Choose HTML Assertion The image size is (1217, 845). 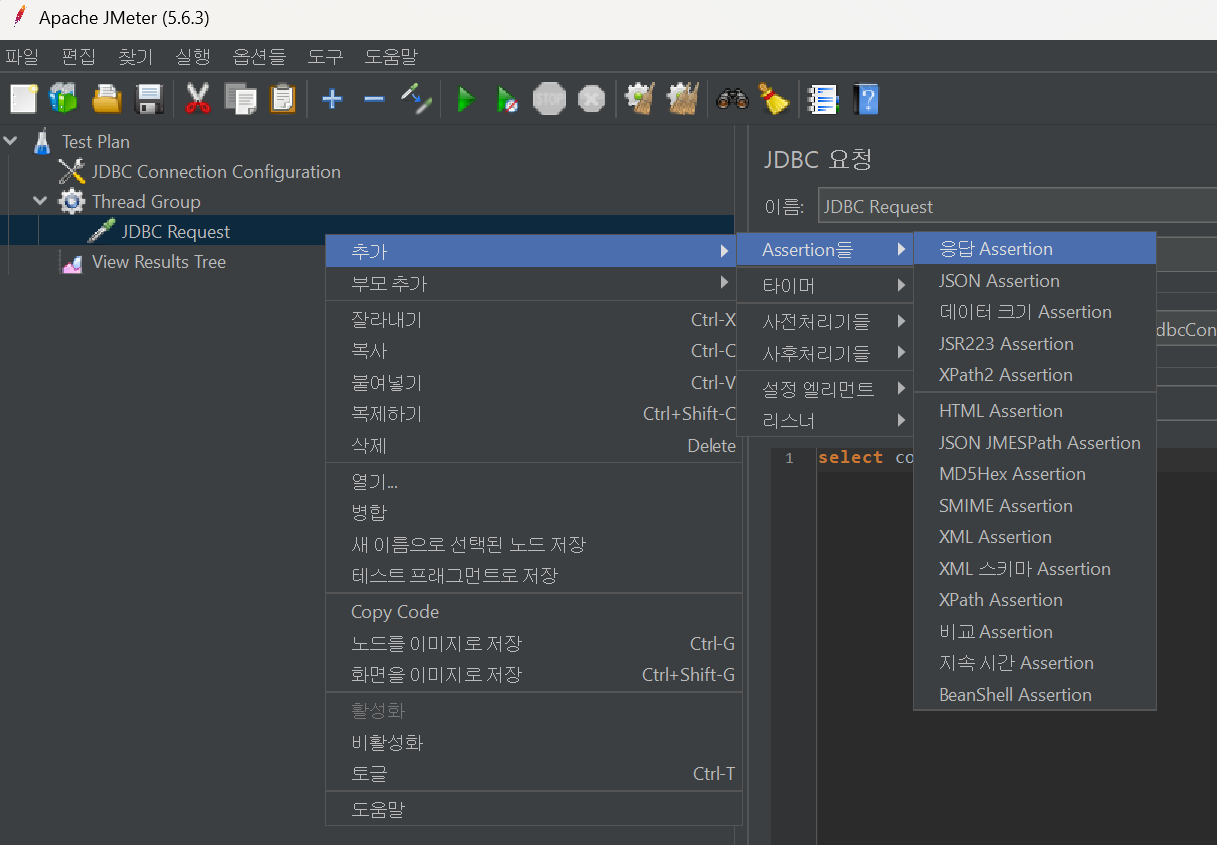(x=1035, y=411)
